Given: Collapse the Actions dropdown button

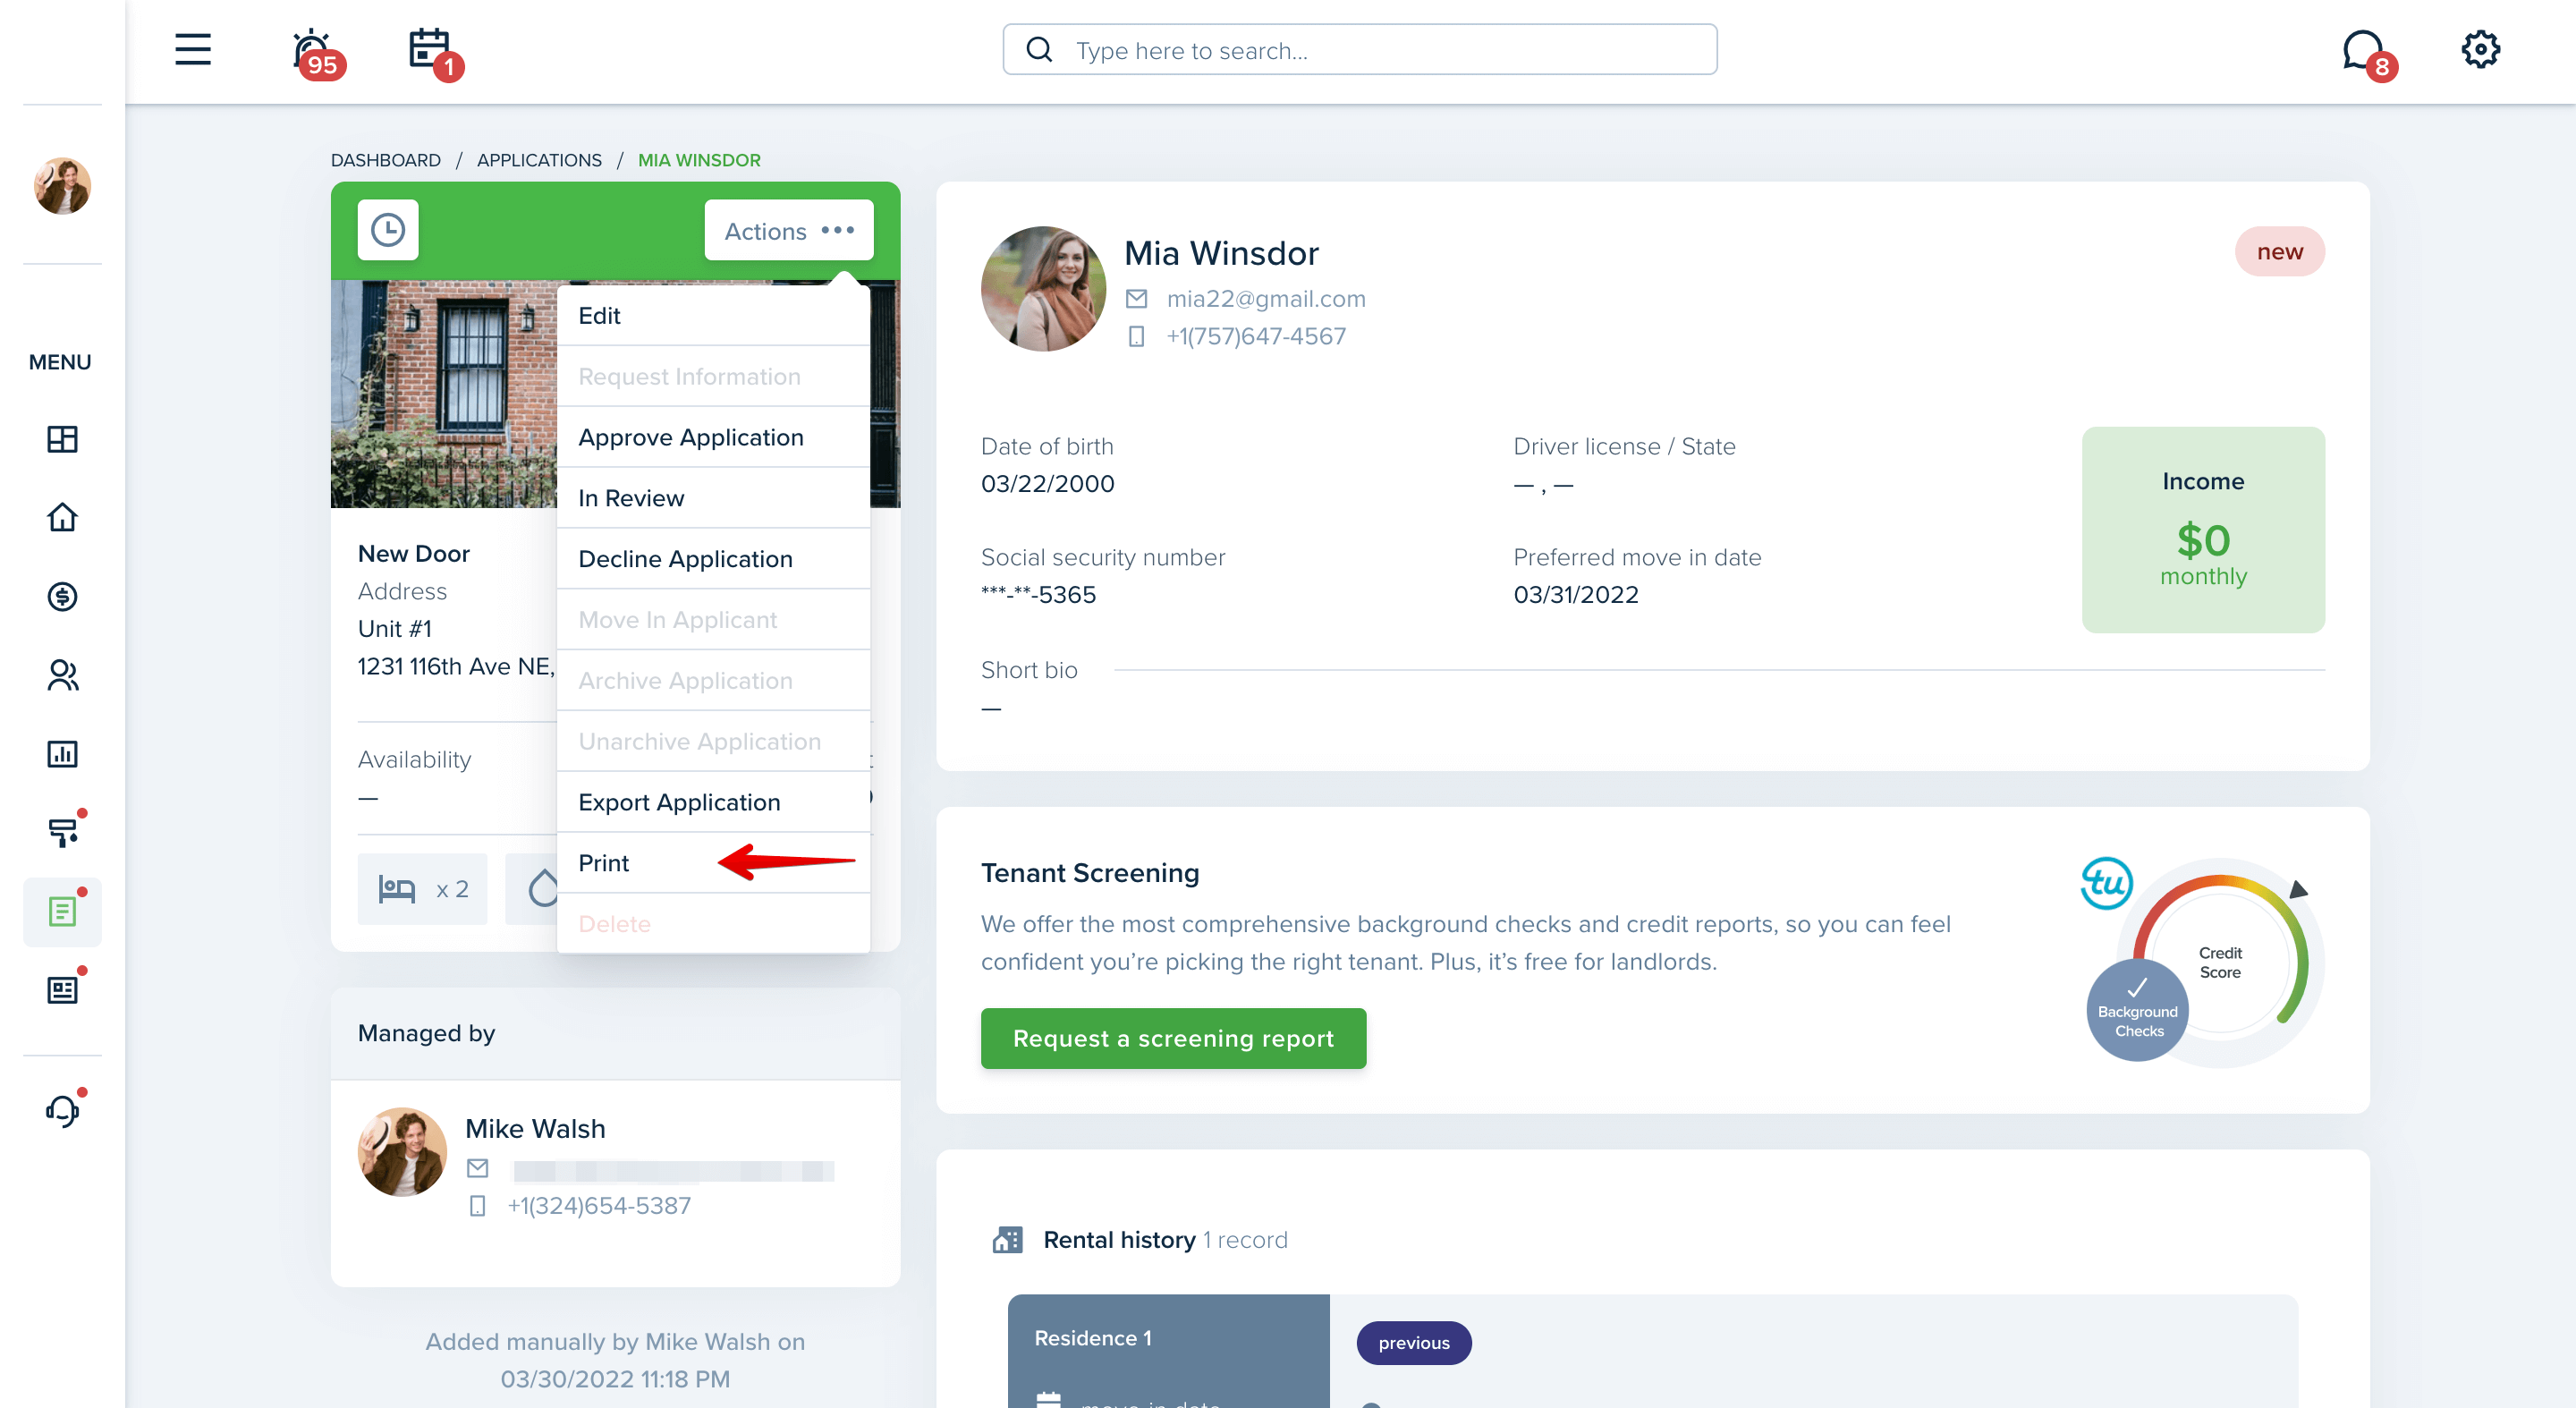Looking at the screenshot, I should point(789,230).
